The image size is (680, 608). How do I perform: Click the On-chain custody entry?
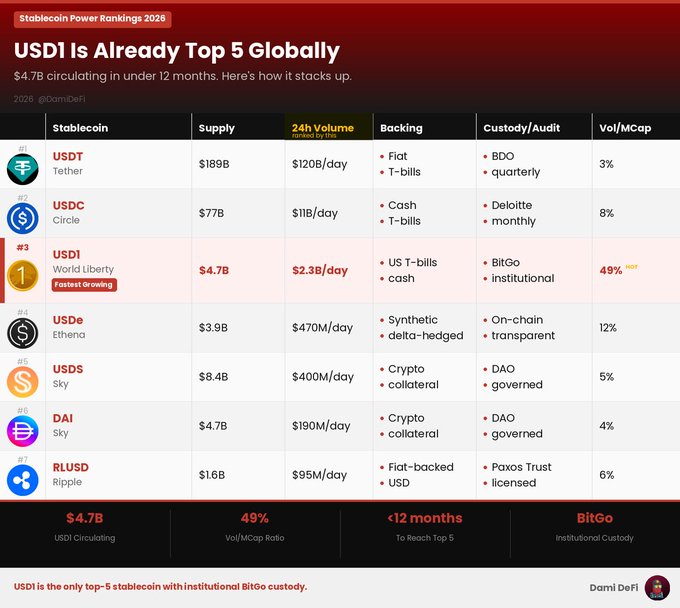pos(517,320)
